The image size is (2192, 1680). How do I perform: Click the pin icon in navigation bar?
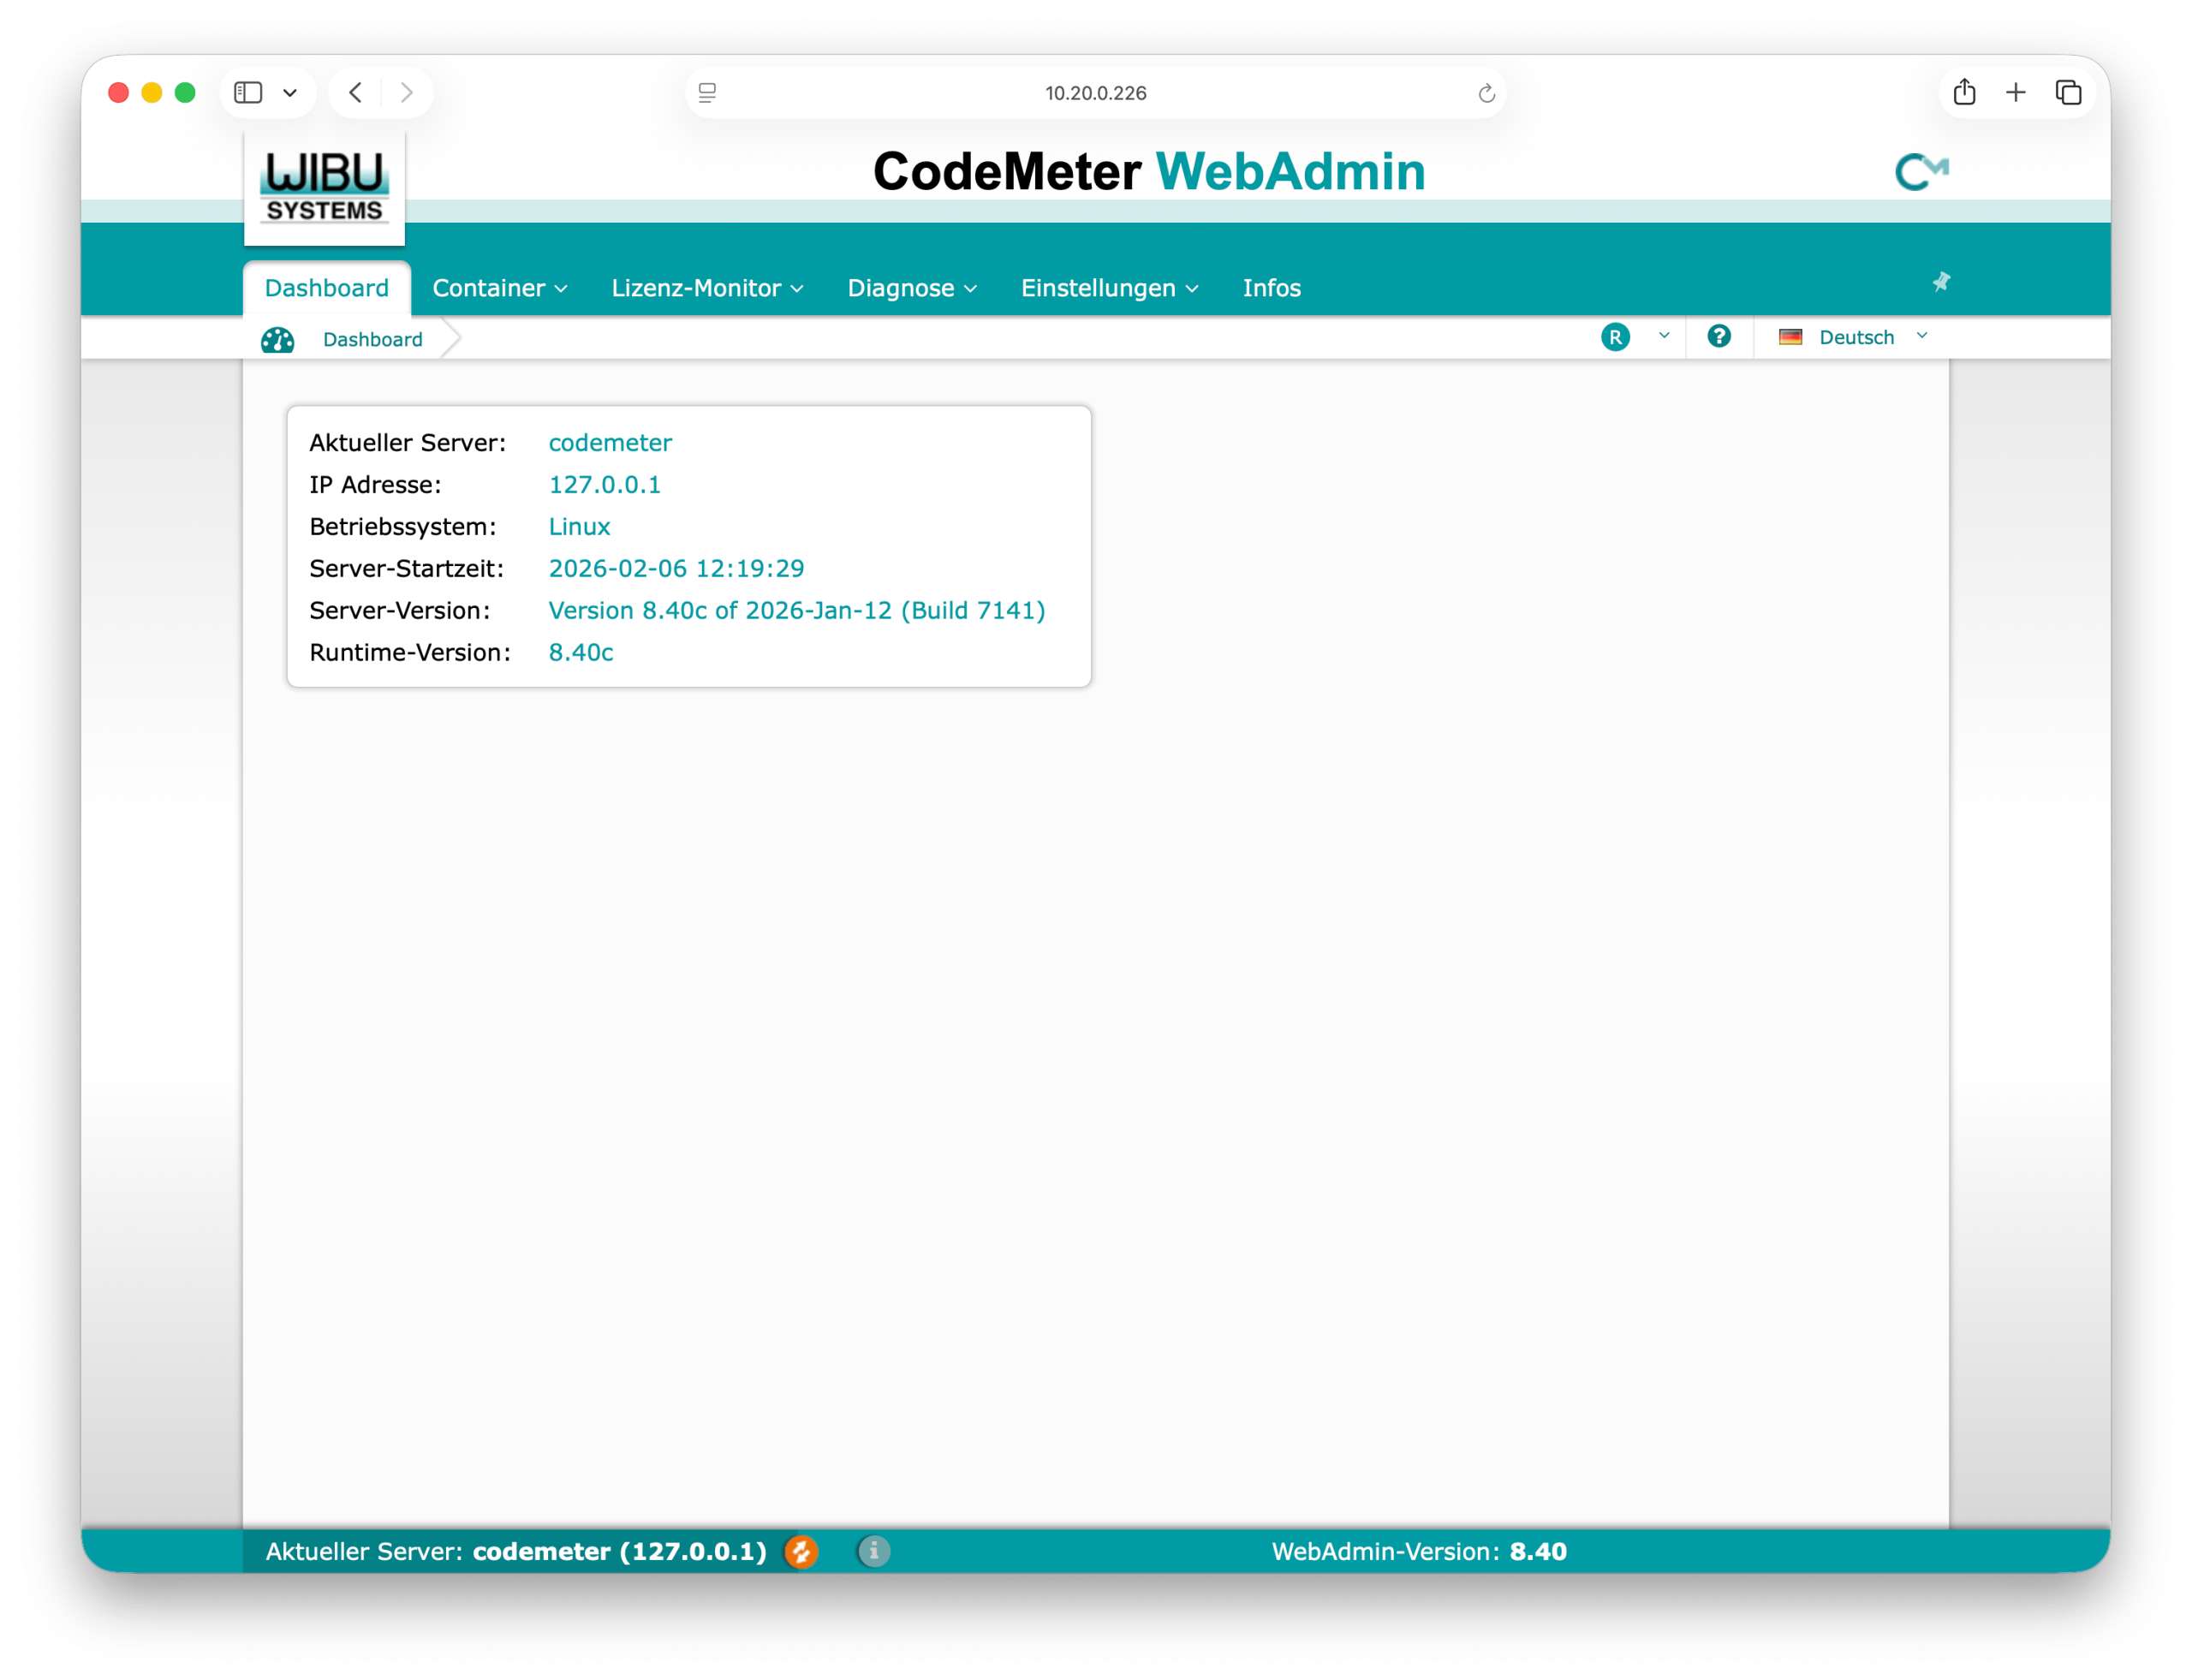(1941, 282)
